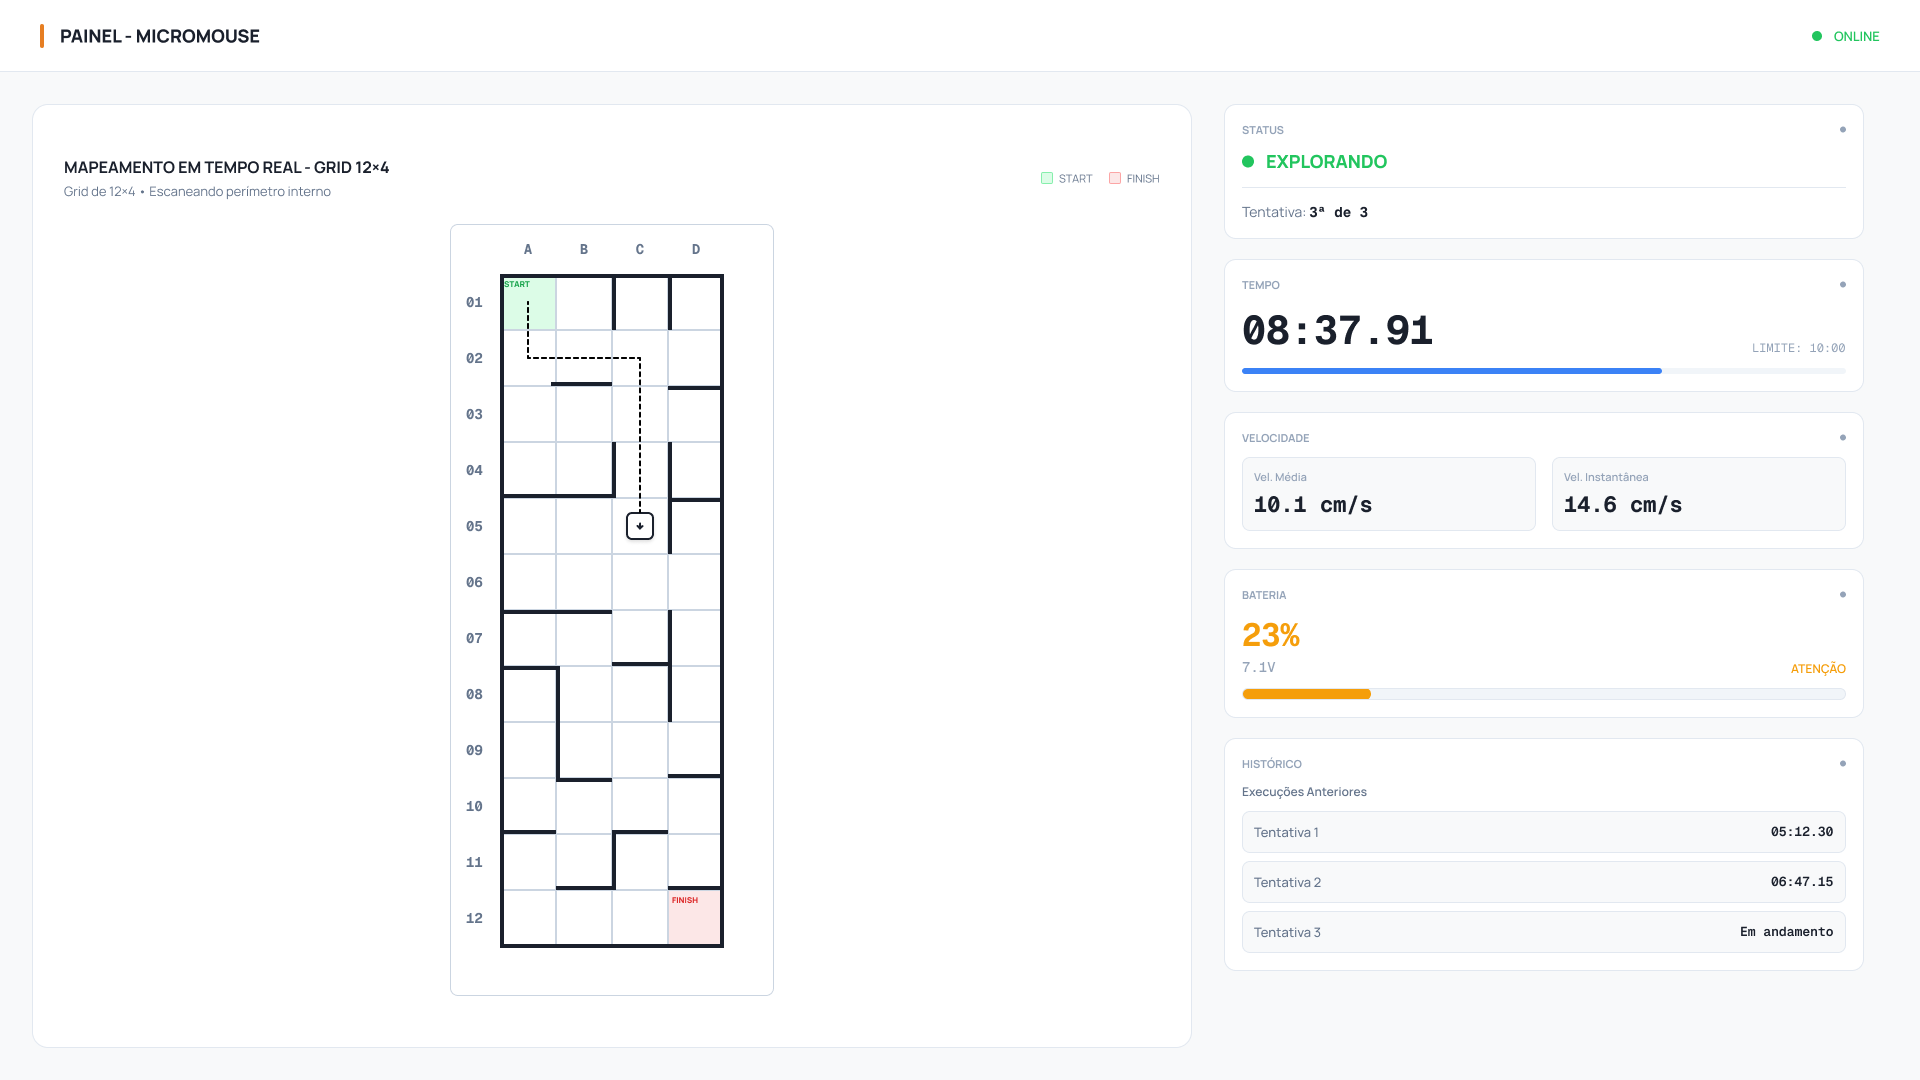Screen dimensions: 1920x1080
Task: Click the green ONLINE status dot
Action: tap(1817, 36)
